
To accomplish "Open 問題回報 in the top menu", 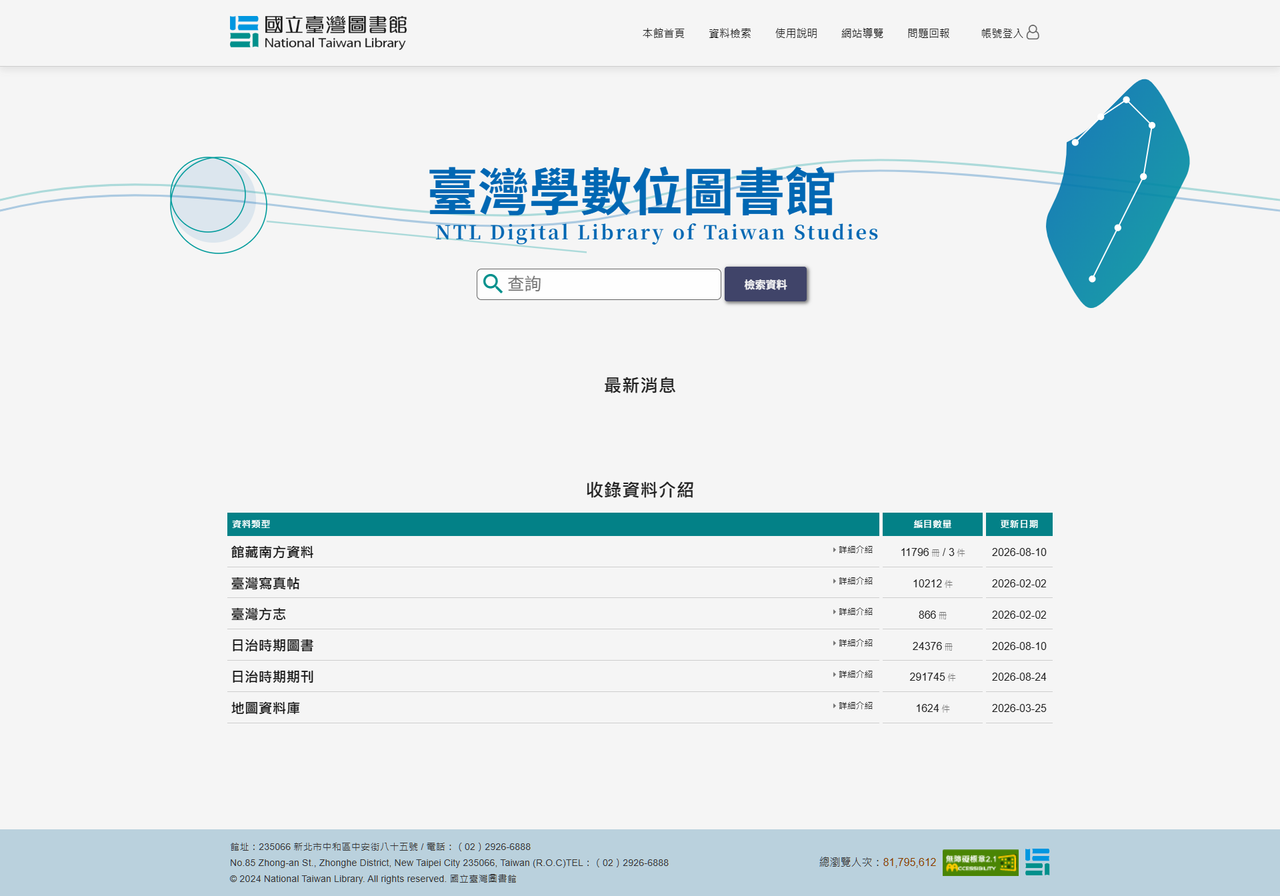I will 929,33.
